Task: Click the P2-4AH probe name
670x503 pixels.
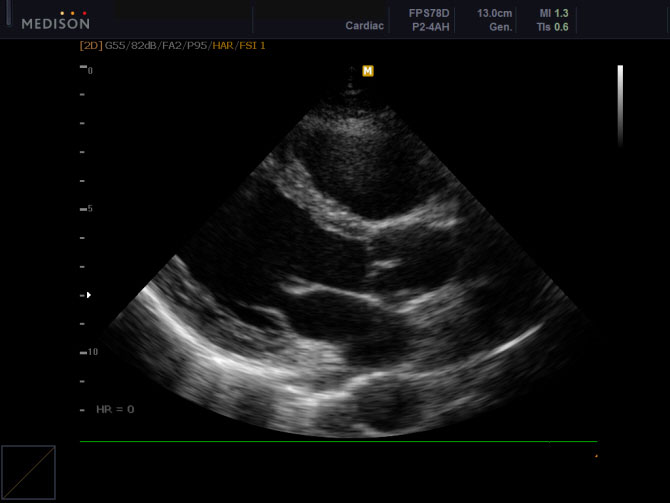Action: (x=431, y=27)
